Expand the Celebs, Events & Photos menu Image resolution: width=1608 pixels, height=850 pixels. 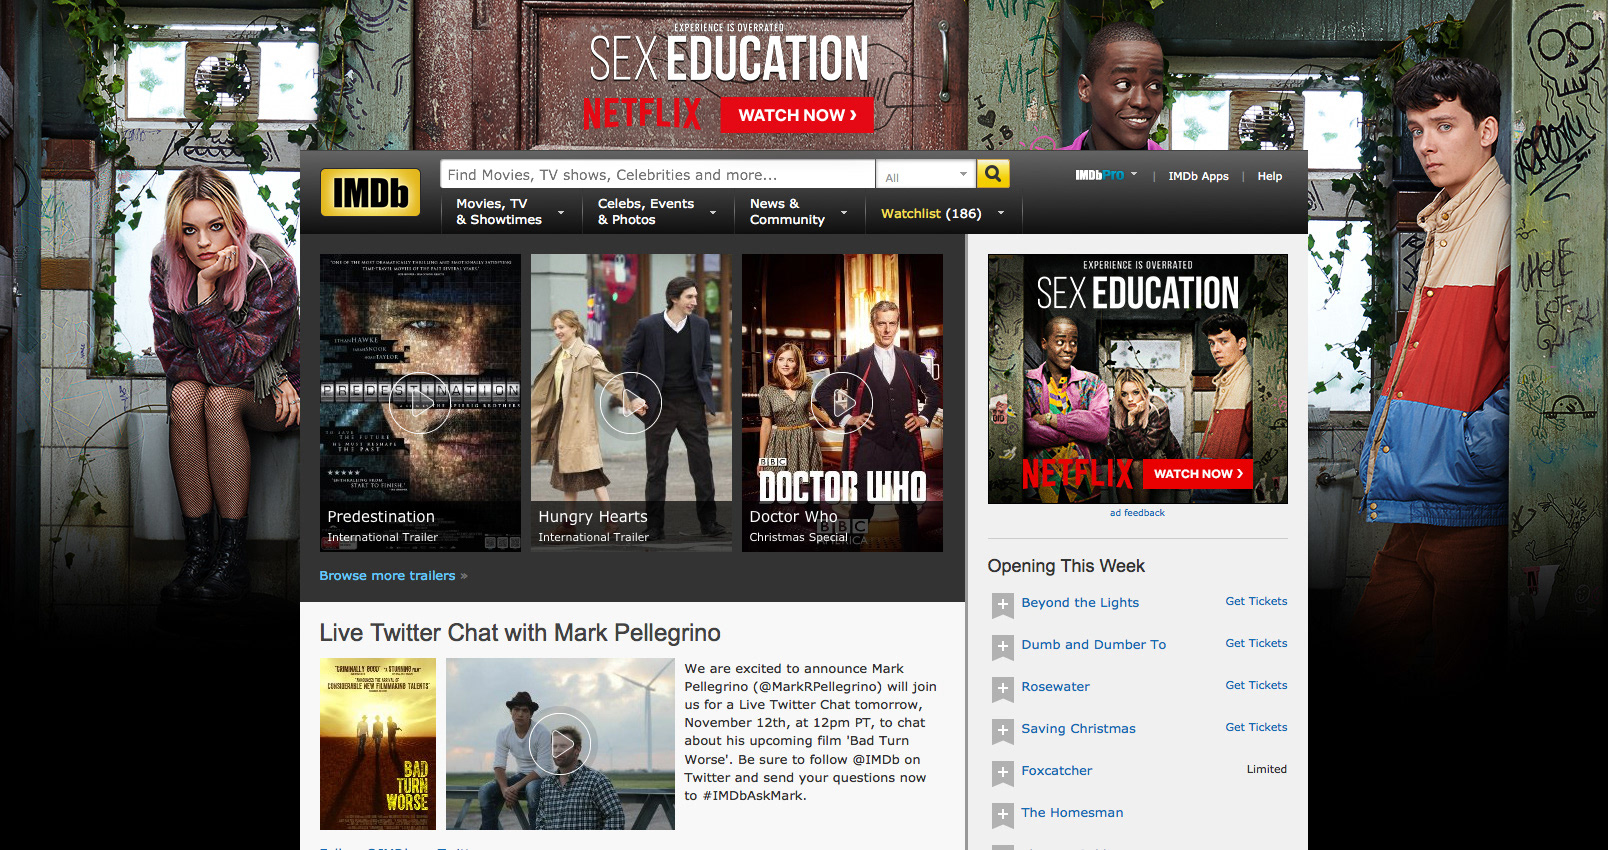tap(656, 212)
